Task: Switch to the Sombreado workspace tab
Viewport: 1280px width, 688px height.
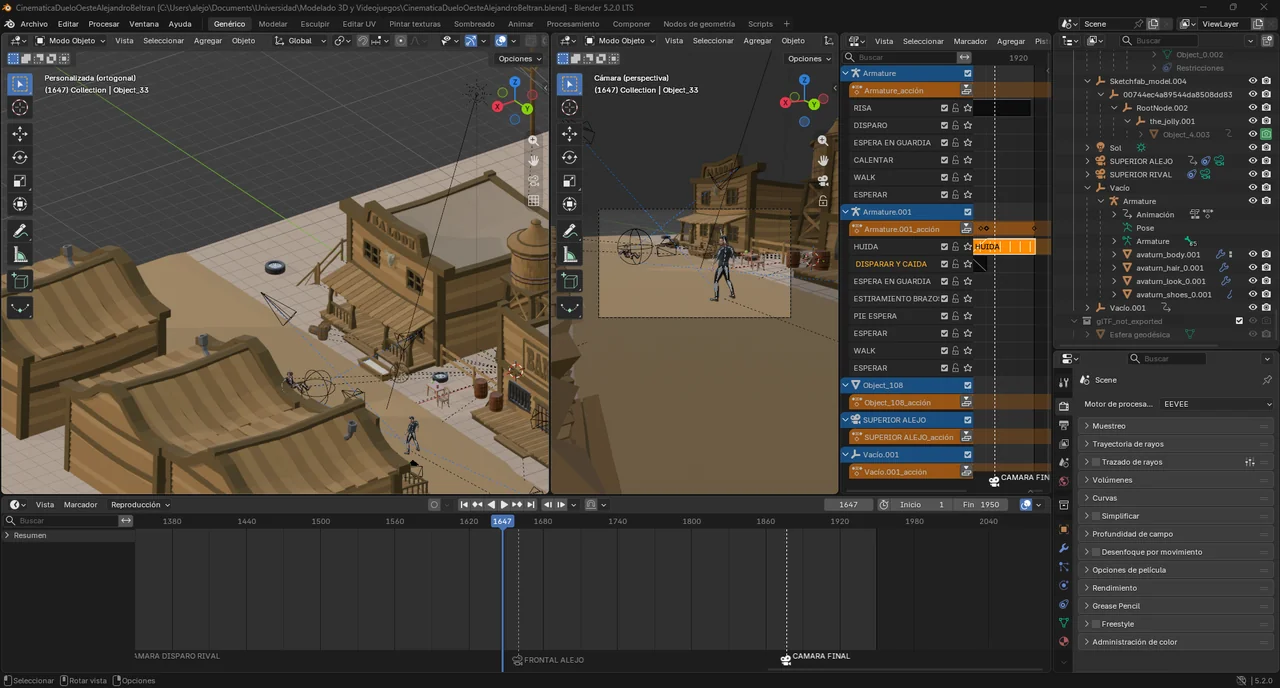Action: (x=474, y=24)
